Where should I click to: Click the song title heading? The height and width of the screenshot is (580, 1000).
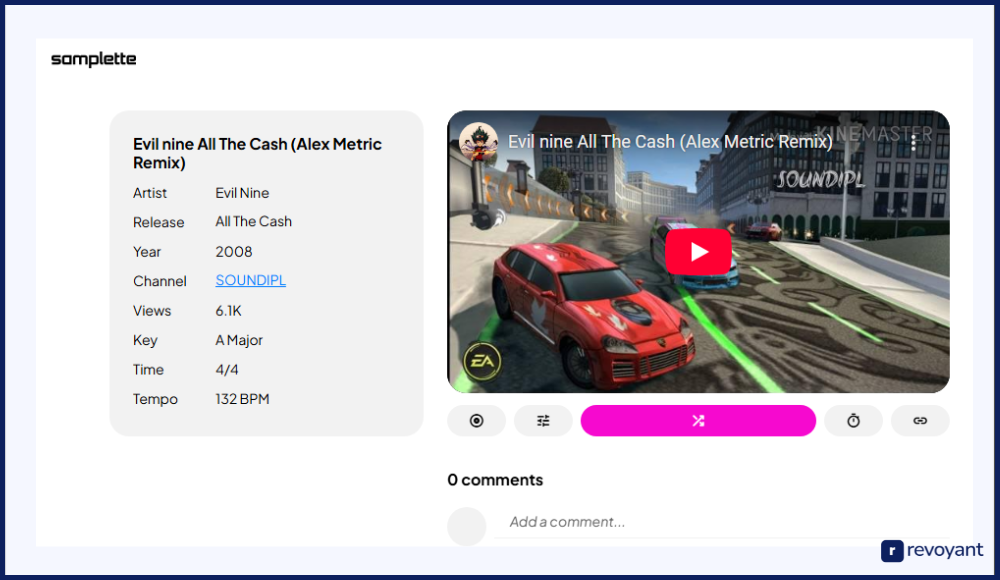(x=257, y=153)
